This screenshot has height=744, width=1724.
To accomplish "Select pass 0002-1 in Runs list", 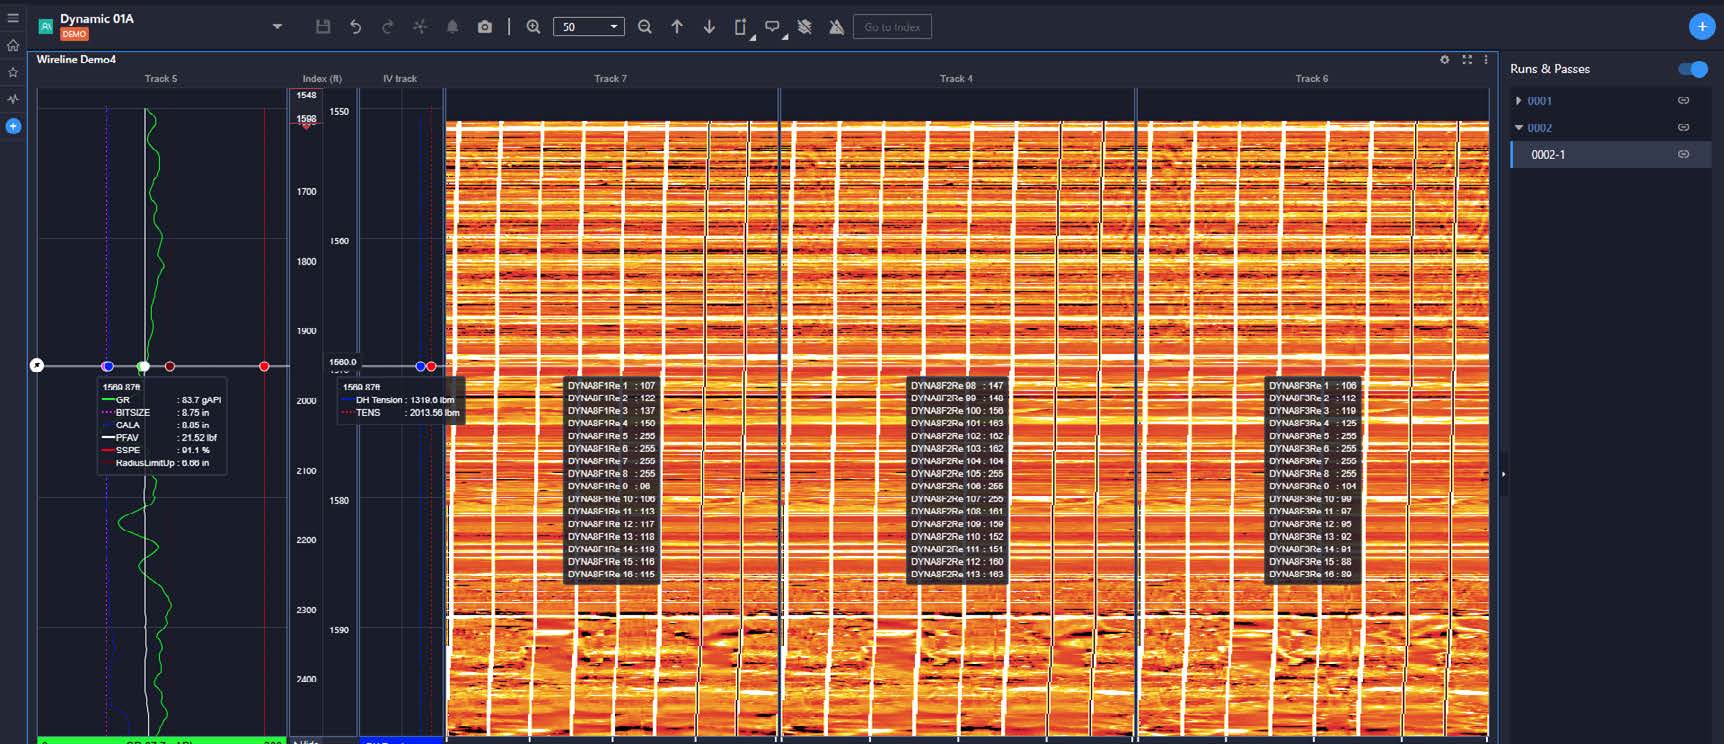I will click(1549, 155).
